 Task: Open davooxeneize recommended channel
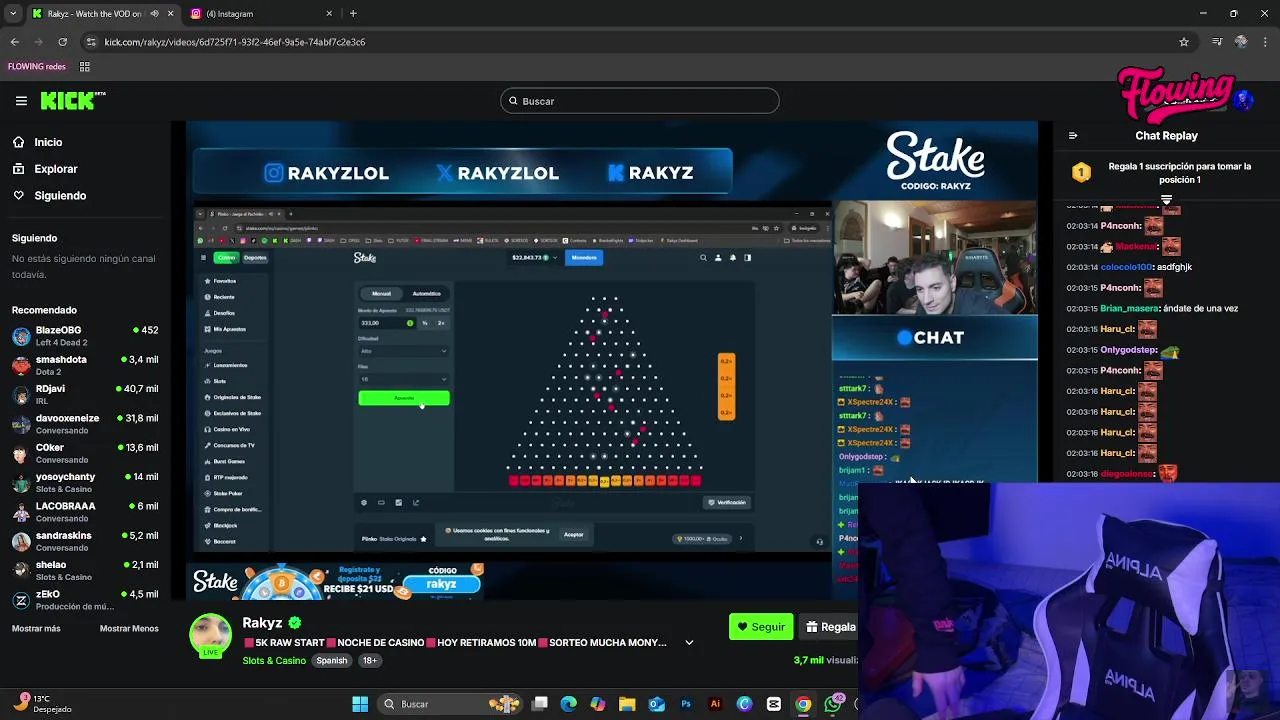coord(85,423)
